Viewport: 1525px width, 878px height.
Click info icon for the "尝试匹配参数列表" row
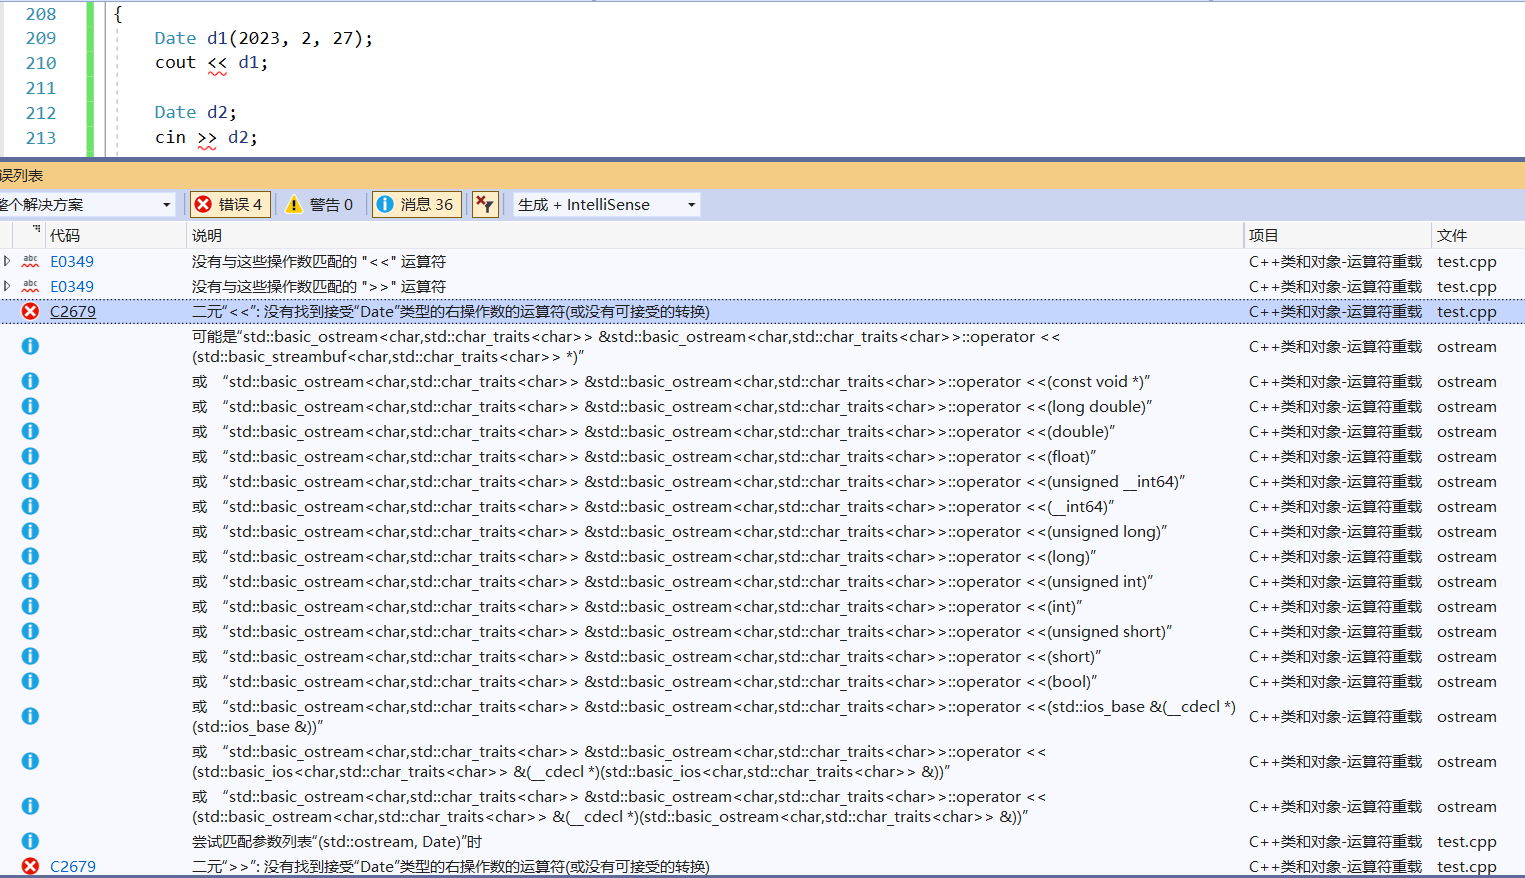(31, 841)
